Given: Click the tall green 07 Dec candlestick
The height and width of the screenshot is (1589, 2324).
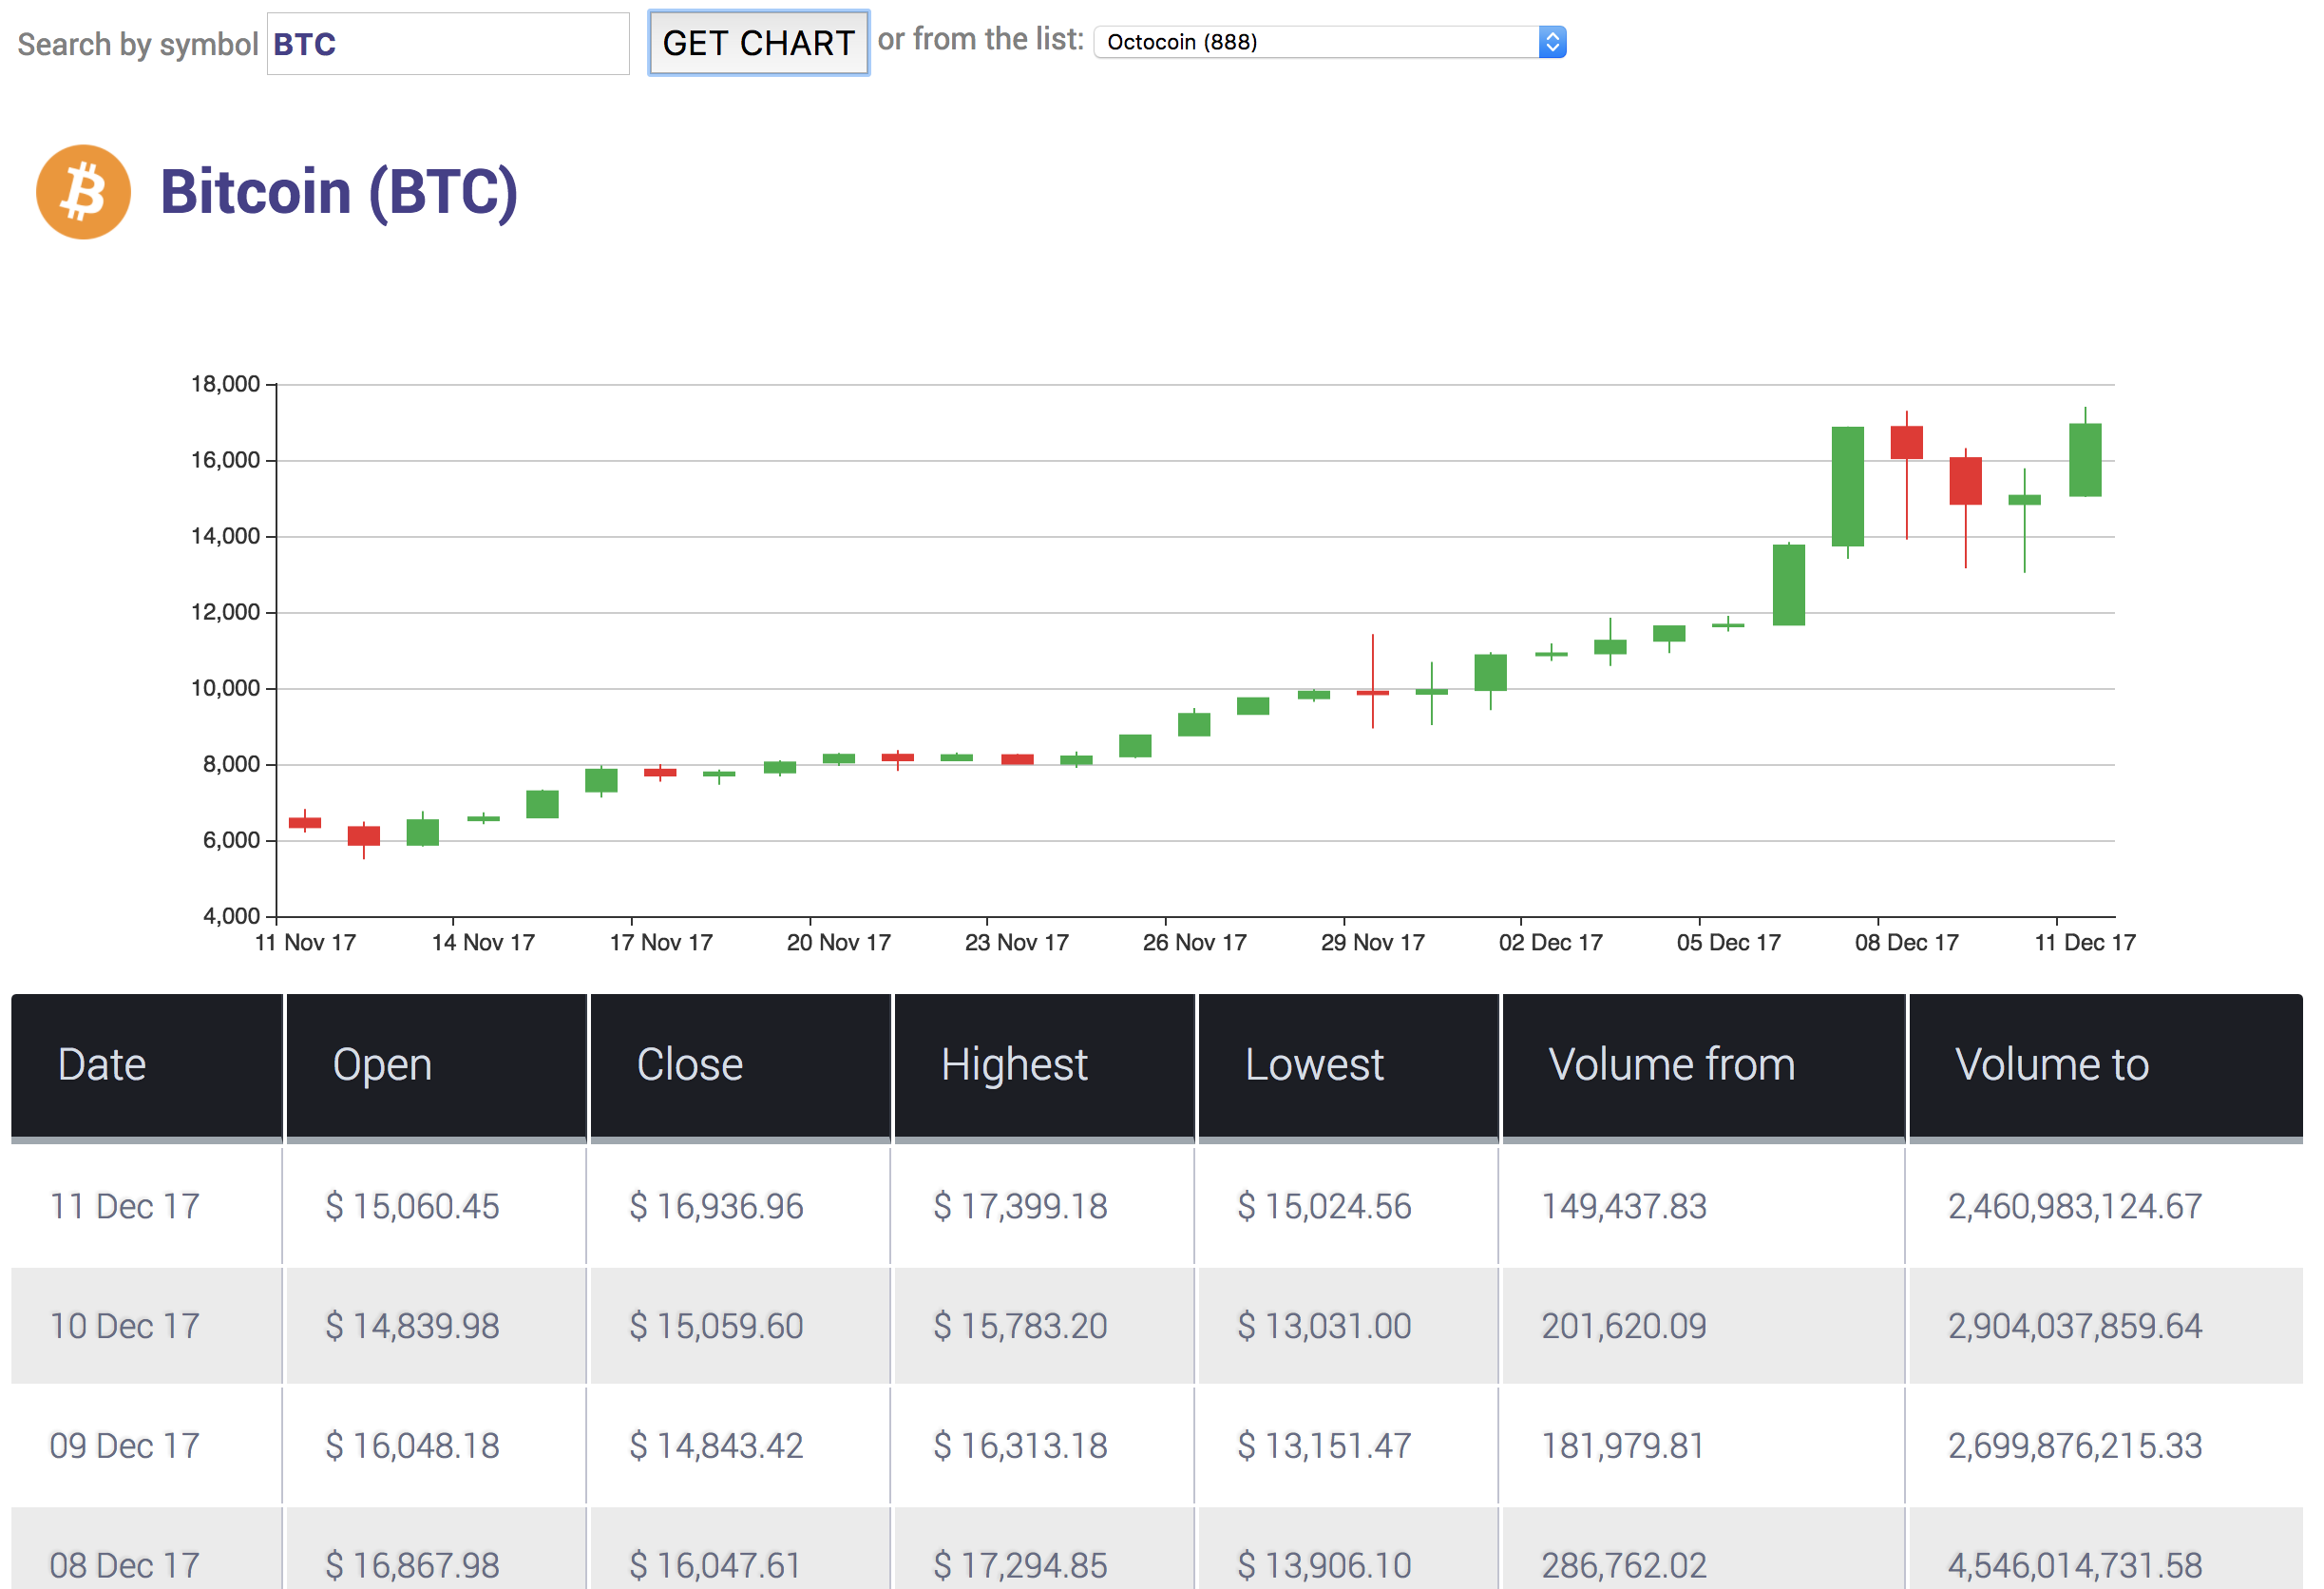Looking at the screenshot, I should [1847, 486].
